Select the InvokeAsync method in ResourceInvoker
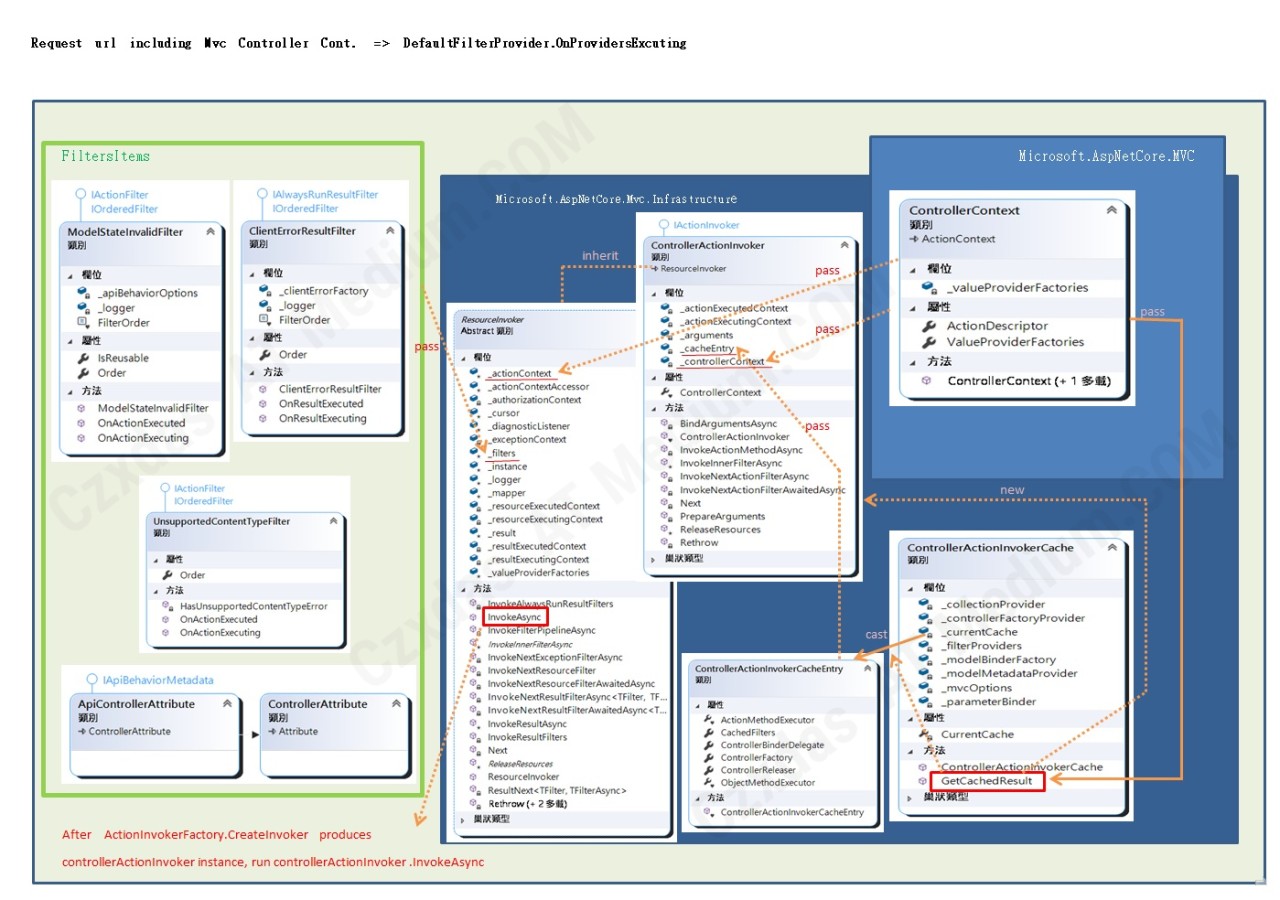Screen dimensions: 1280x900 pos(514,618)
